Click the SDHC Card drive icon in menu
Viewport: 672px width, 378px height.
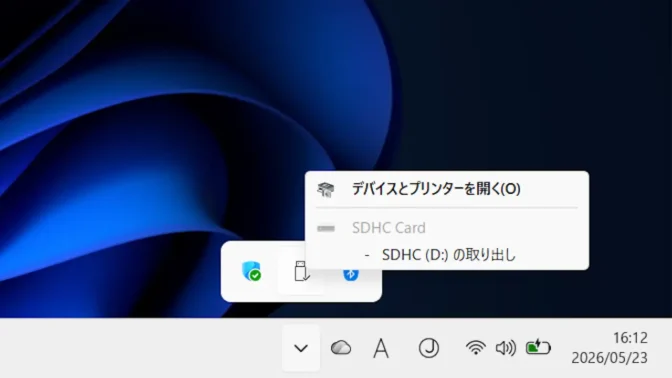click(326, 228)
